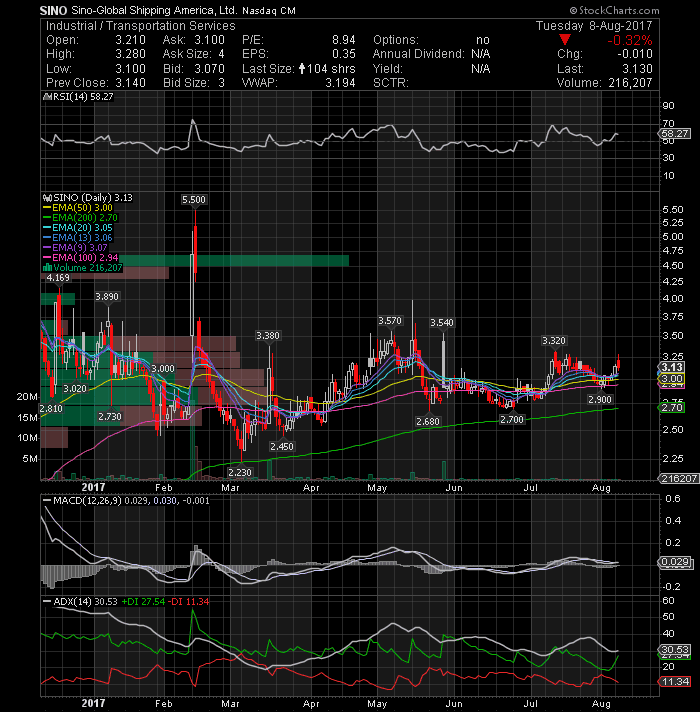Screen dimensions: 700x712
Task: Click the 216207 volume axis tag
Action: click(679, 478)
